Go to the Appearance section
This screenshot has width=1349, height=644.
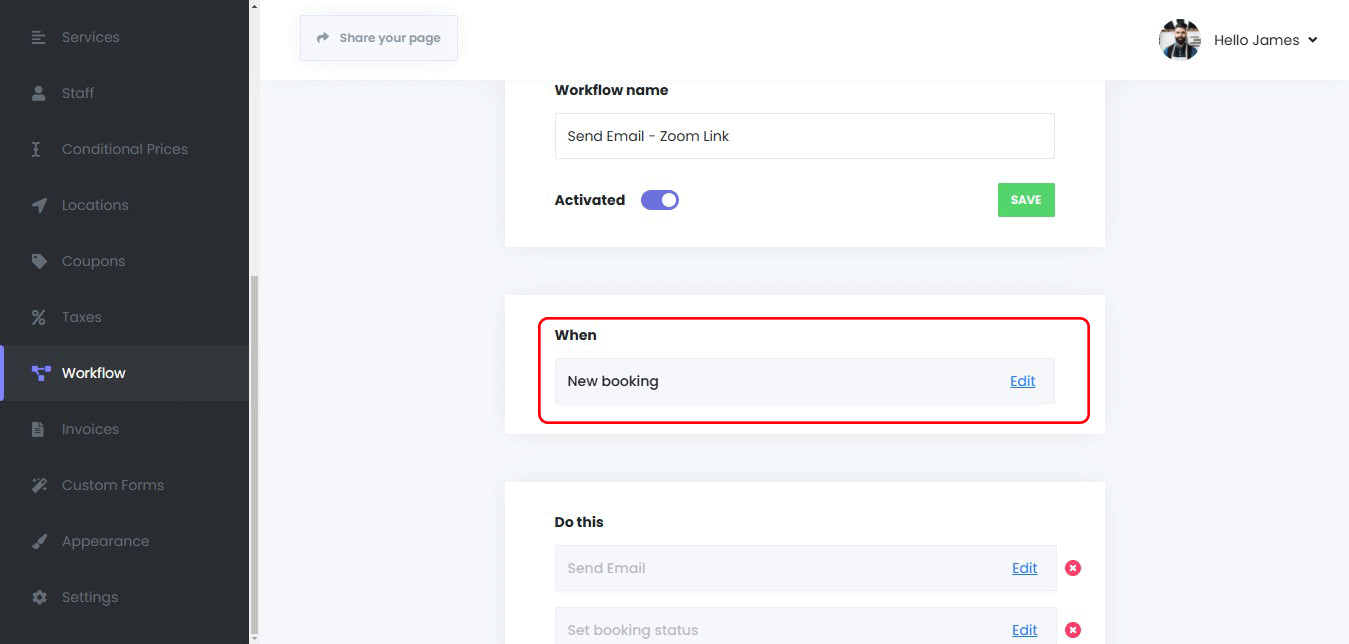coord(105,541)
